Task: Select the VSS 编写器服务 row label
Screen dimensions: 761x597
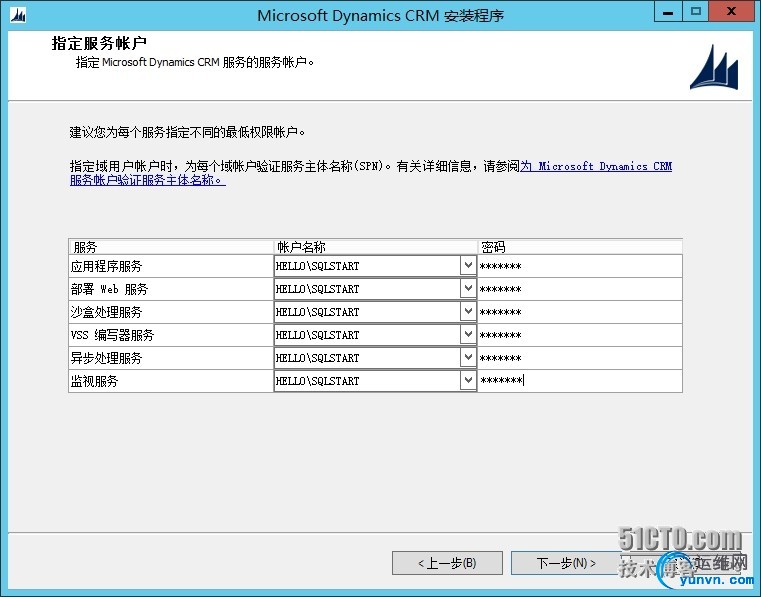Action: click(x=112, y=335)
